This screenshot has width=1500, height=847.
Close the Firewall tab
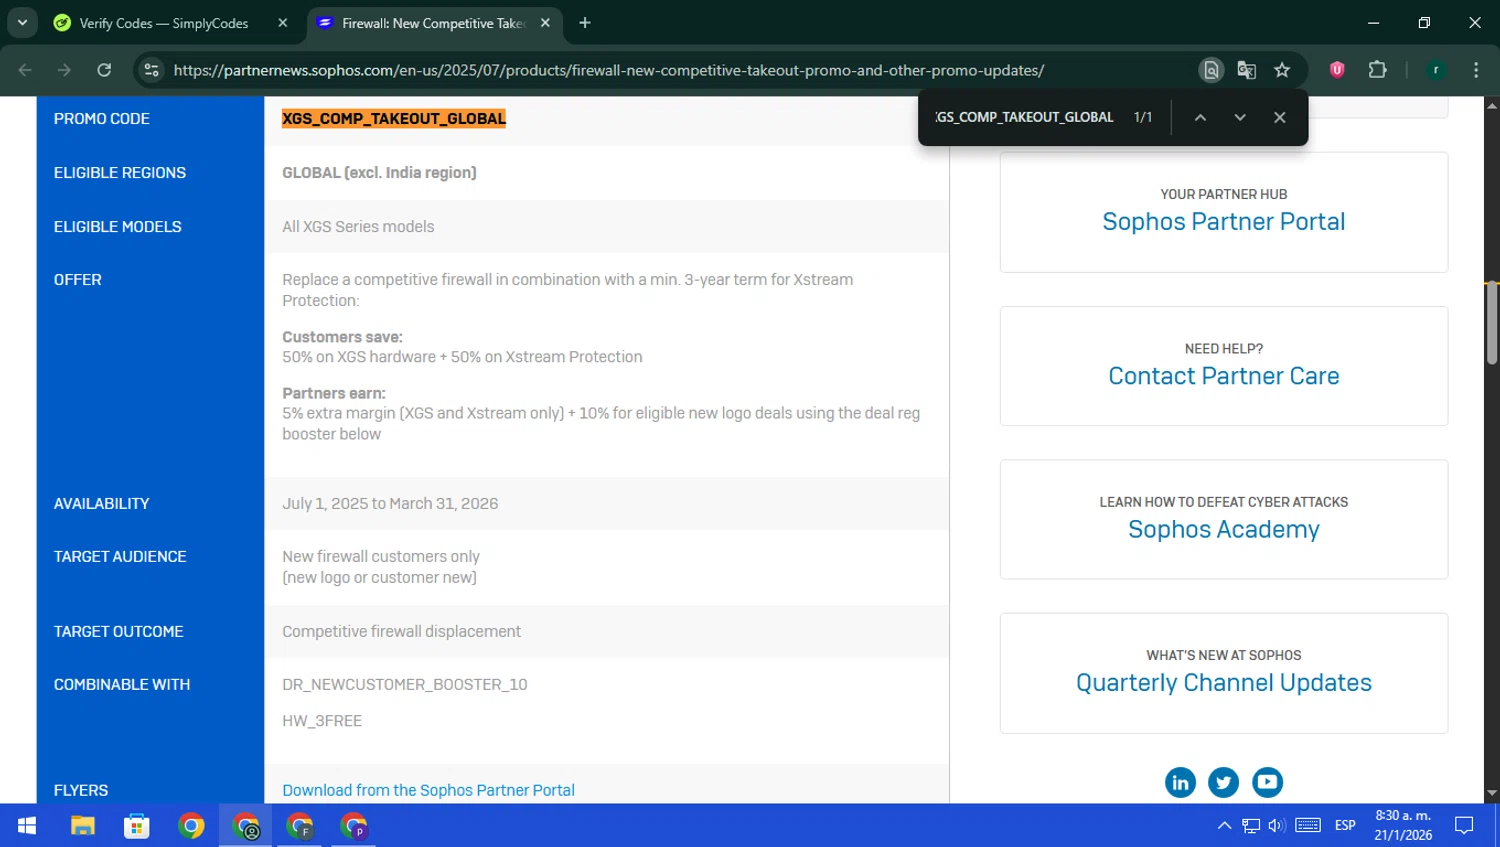(x=545, y=23)
